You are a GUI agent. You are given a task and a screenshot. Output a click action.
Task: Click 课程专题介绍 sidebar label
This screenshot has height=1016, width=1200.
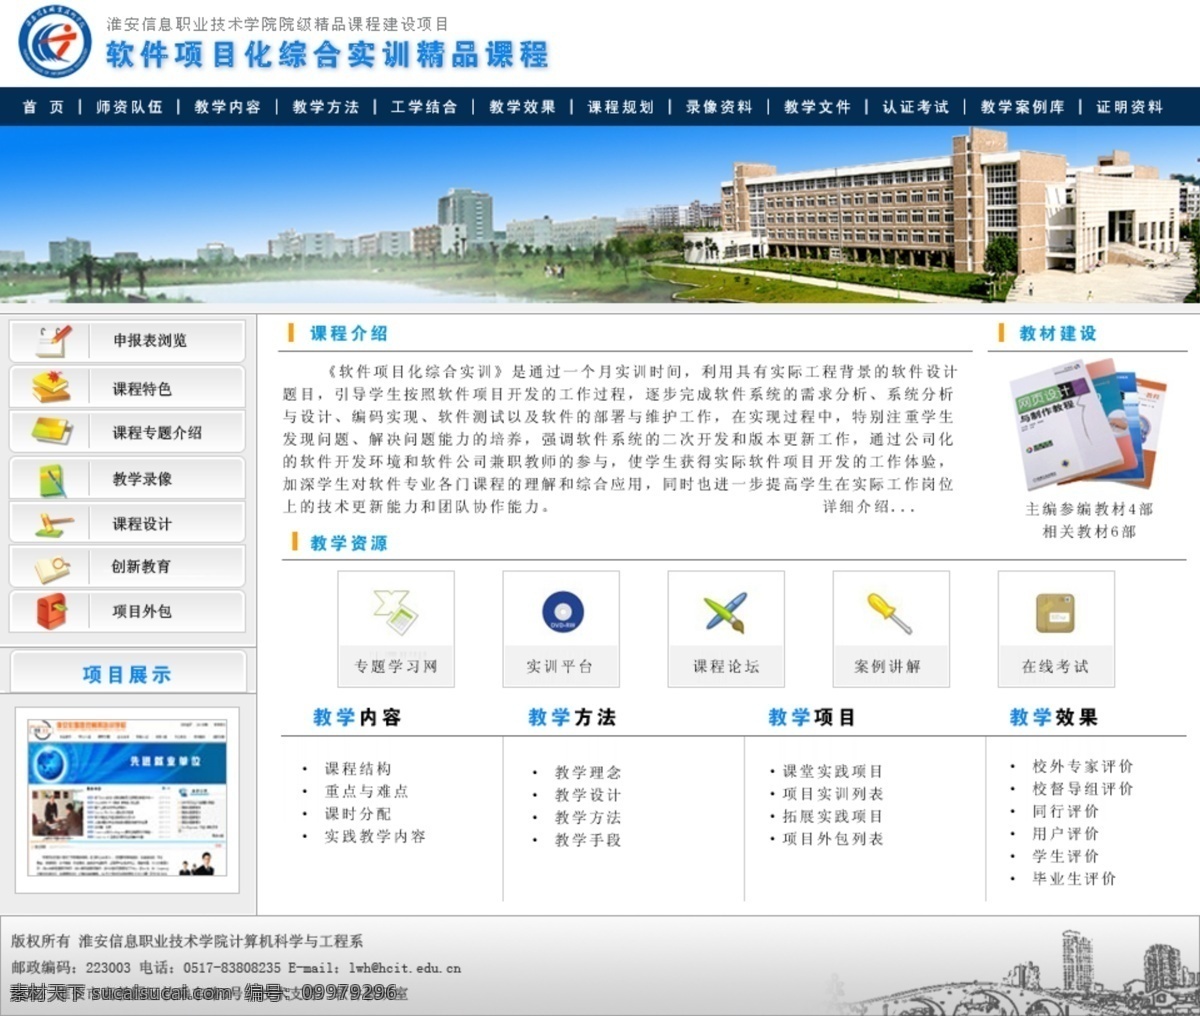157,432
